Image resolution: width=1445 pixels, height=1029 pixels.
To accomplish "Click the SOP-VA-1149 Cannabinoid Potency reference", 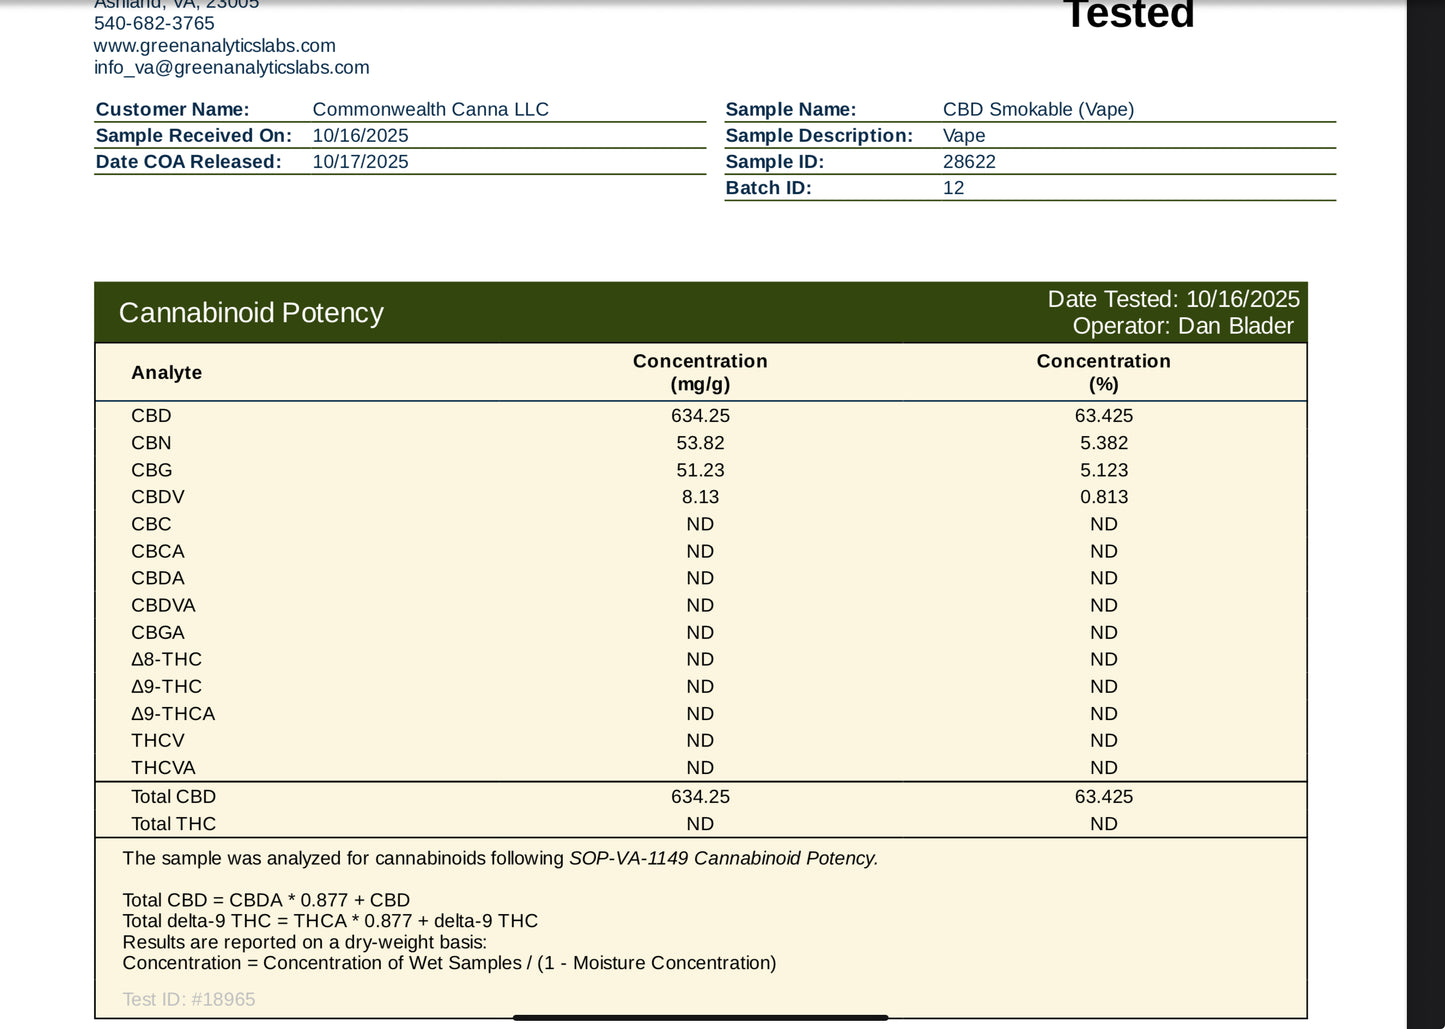I will click(x=722, y=858).
